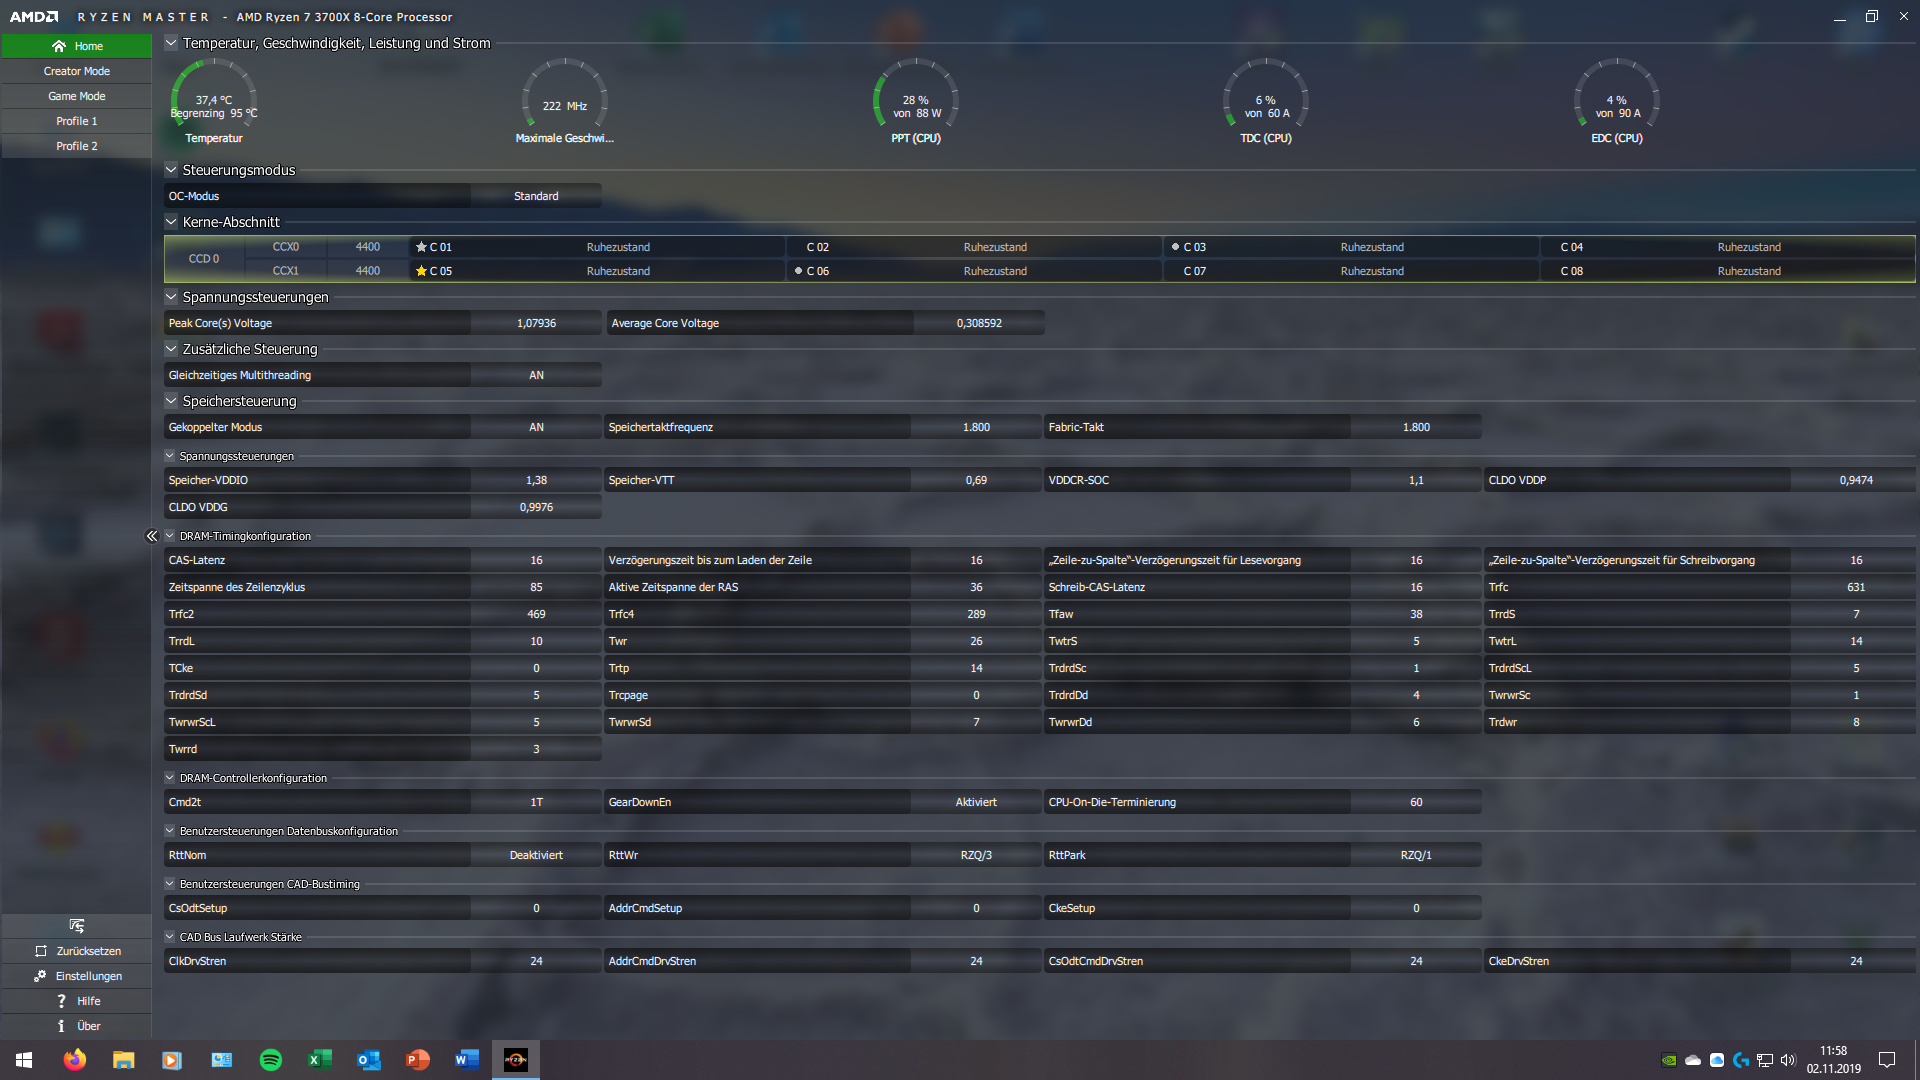Collapse the Steuerungsmodus section
This screenshot has width=1920, height=1080.
[x=171, y=170]
